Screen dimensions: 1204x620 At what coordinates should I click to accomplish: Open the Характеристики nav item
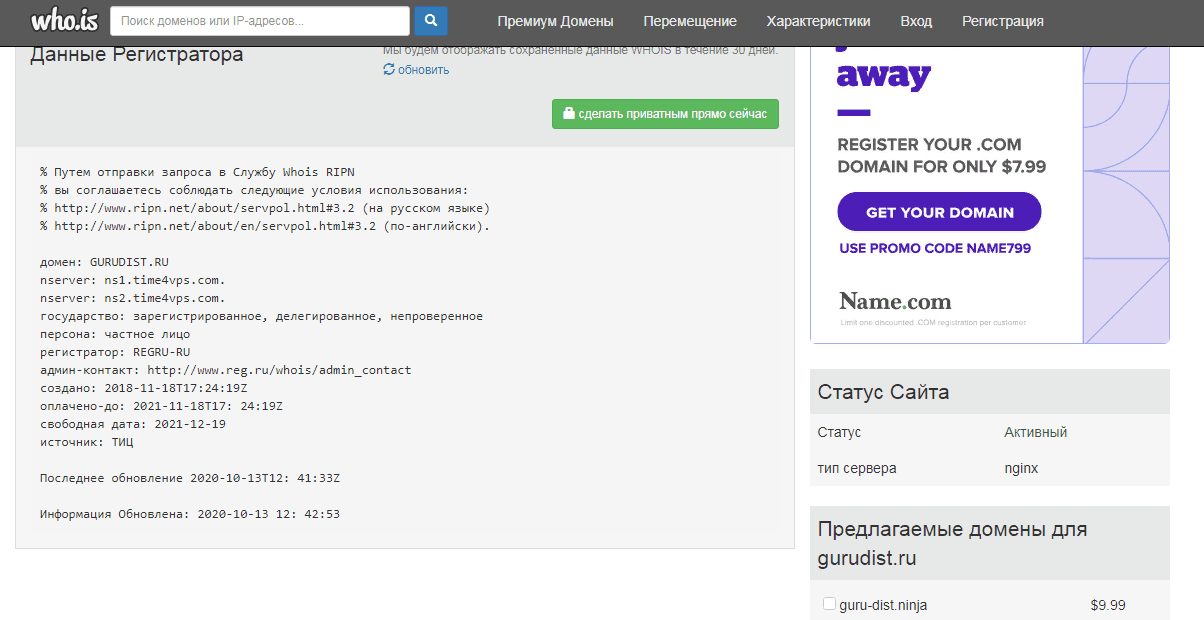(x=818, y=21)
